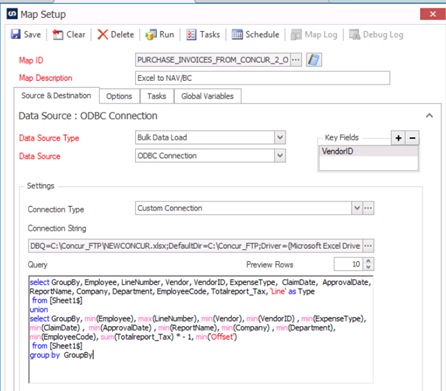Click the Clear toolbar icon
Image resolution: width=446 pixels, height=391 pixels.
coord(58,34)
